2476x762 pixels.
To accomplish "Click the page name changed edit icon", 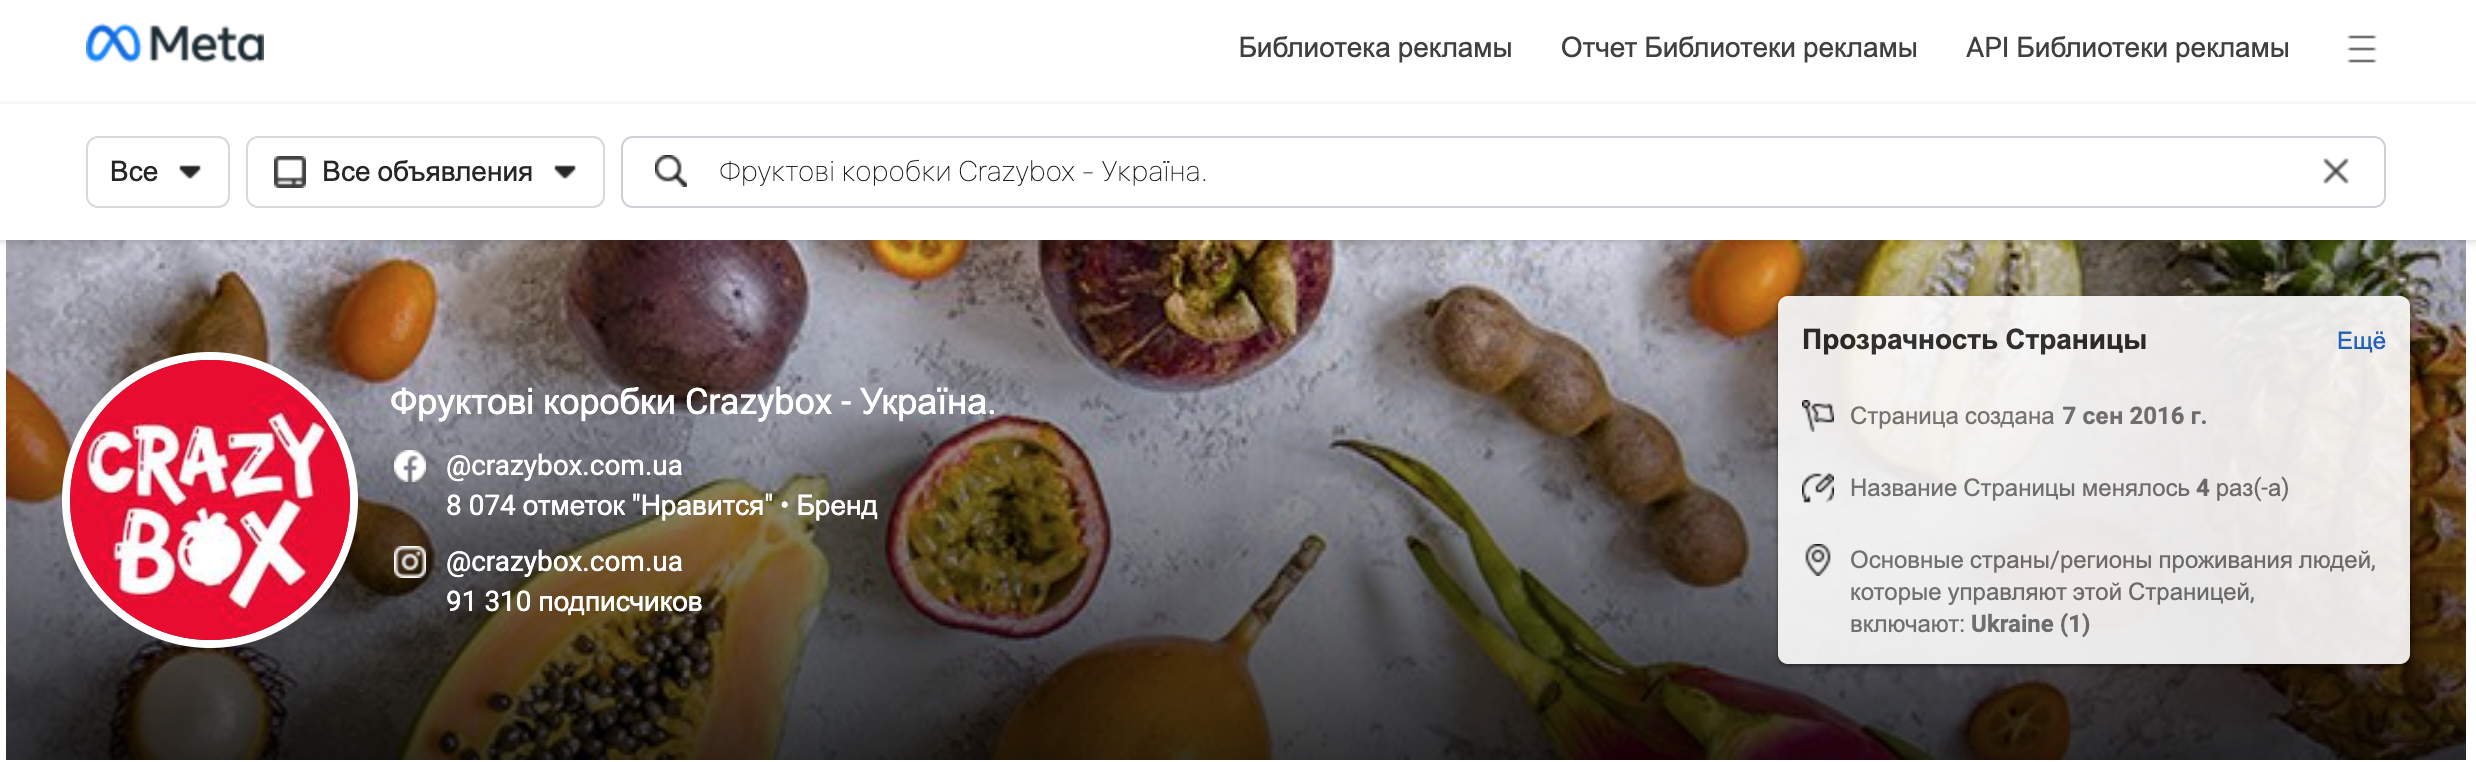I will [x=1818, y=488].
